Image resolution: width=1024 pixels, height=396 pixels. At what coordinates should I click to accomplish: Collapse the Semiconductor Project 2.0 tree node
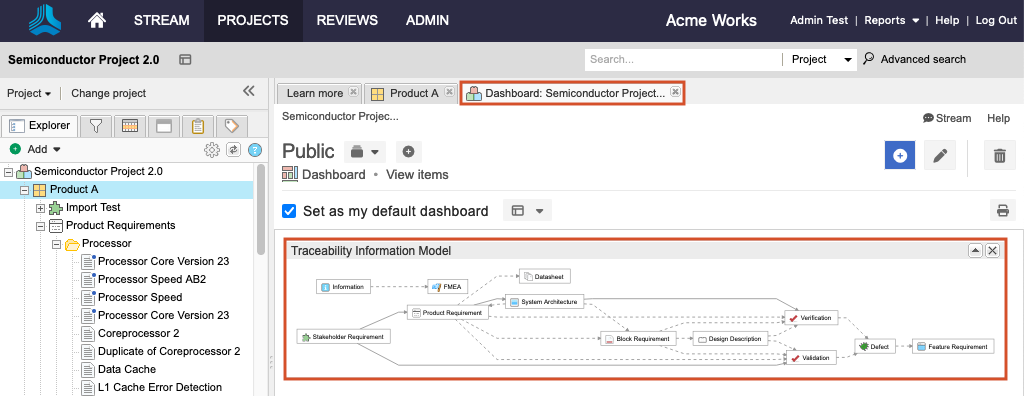[x=8, y=173]
